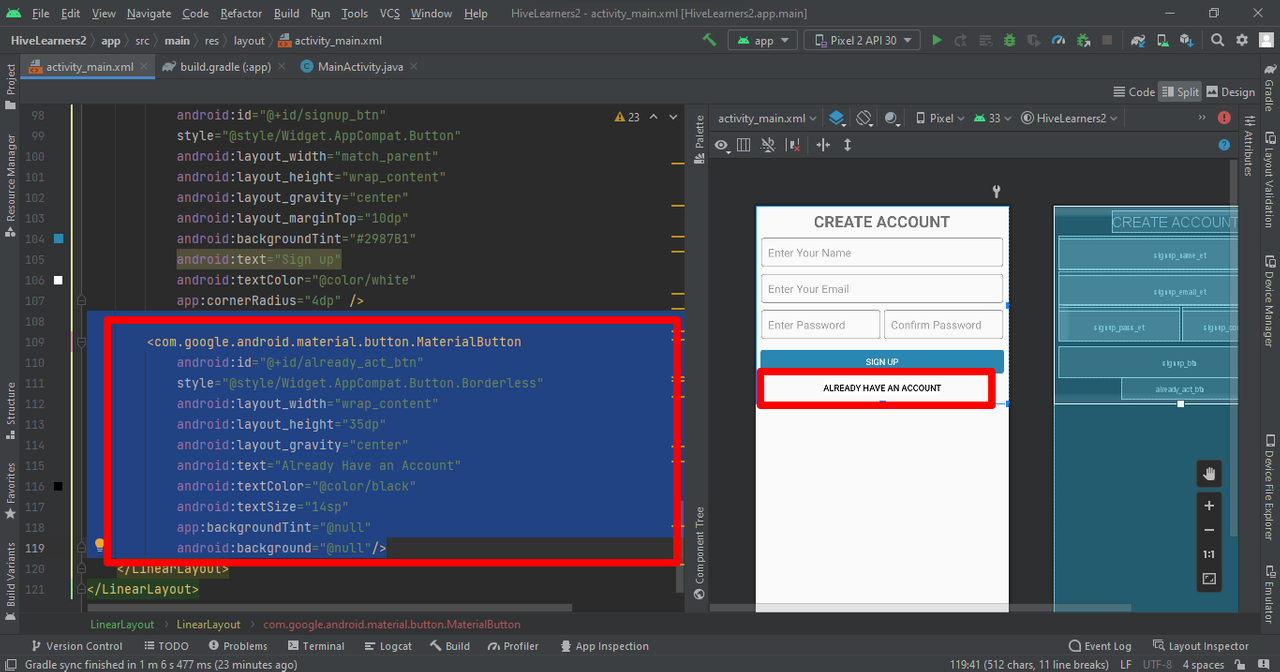This screenshot has width=1280, height=672.
Task: Open the view options eye dropdown
Action: (x=724, y=145)
